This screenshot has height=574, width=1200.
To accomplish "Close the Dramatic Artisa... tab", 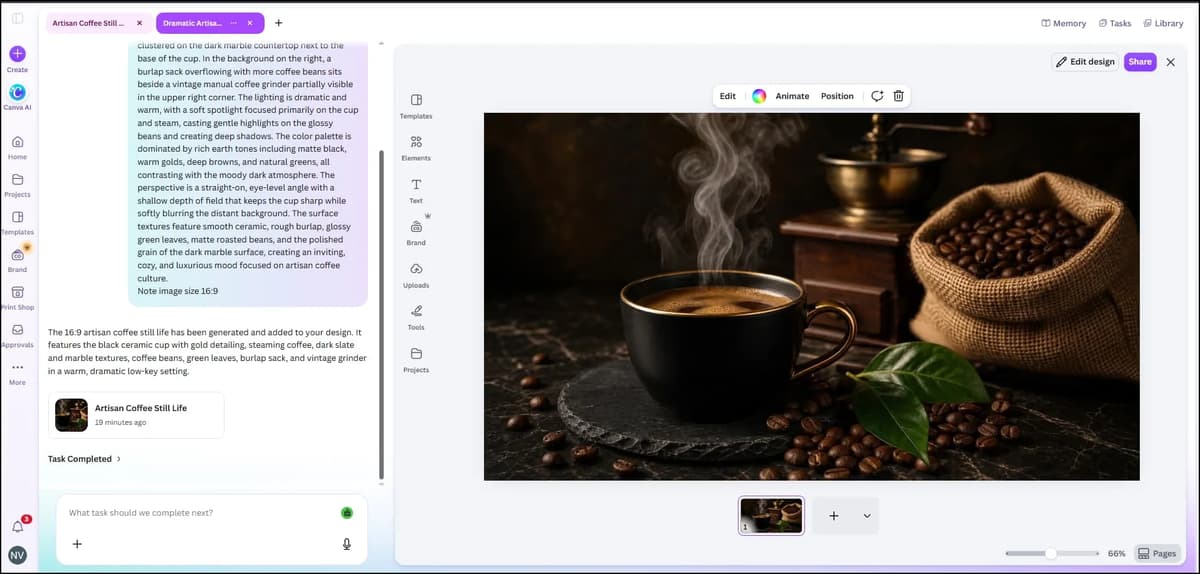I will [250, 23].
